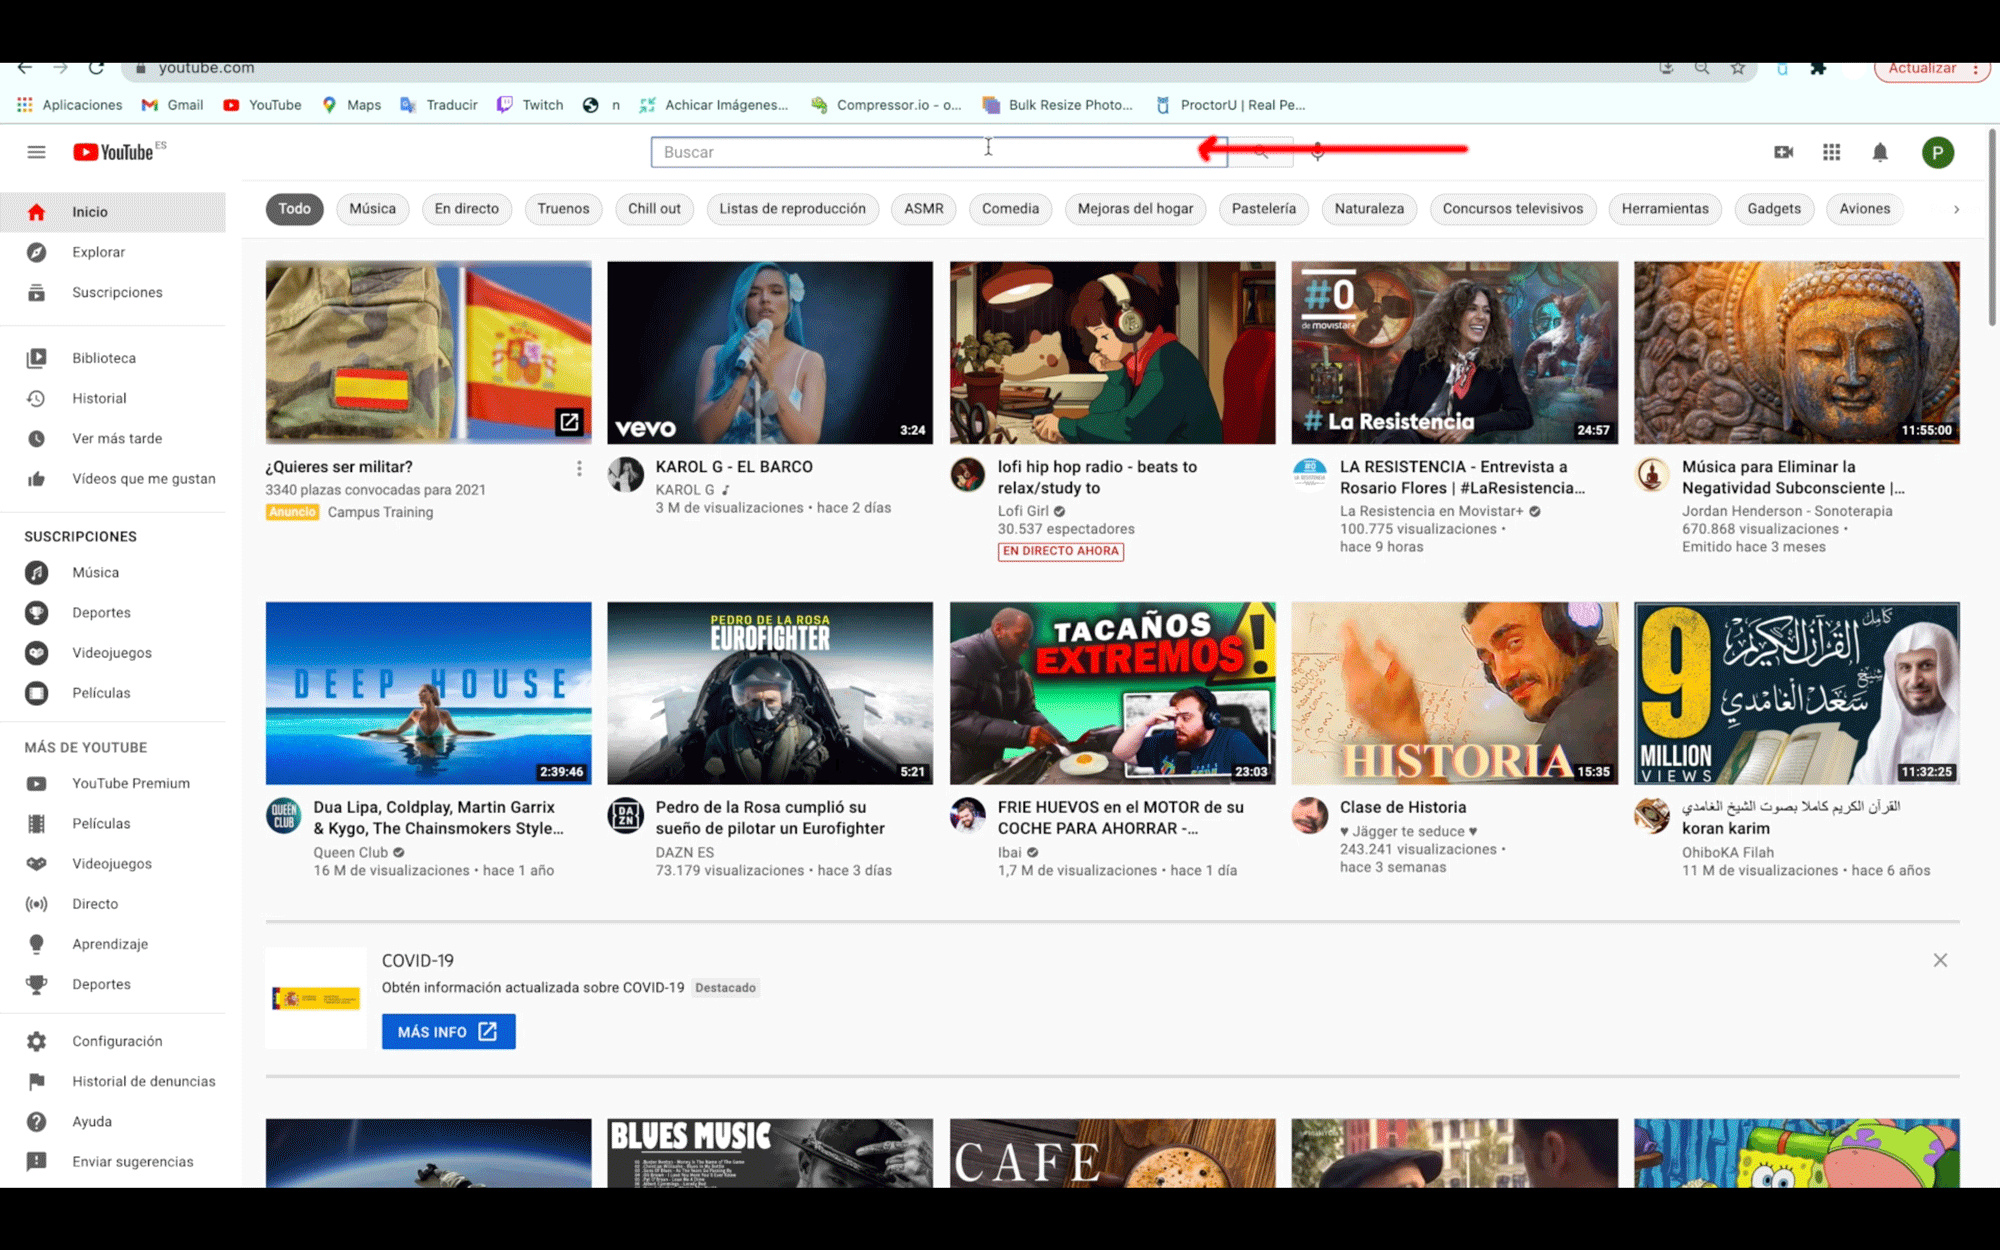Click the YouTube menu hamburger icon
Image resolution: width=2000 pixels, height=1250 pixels.
point(36,151)
